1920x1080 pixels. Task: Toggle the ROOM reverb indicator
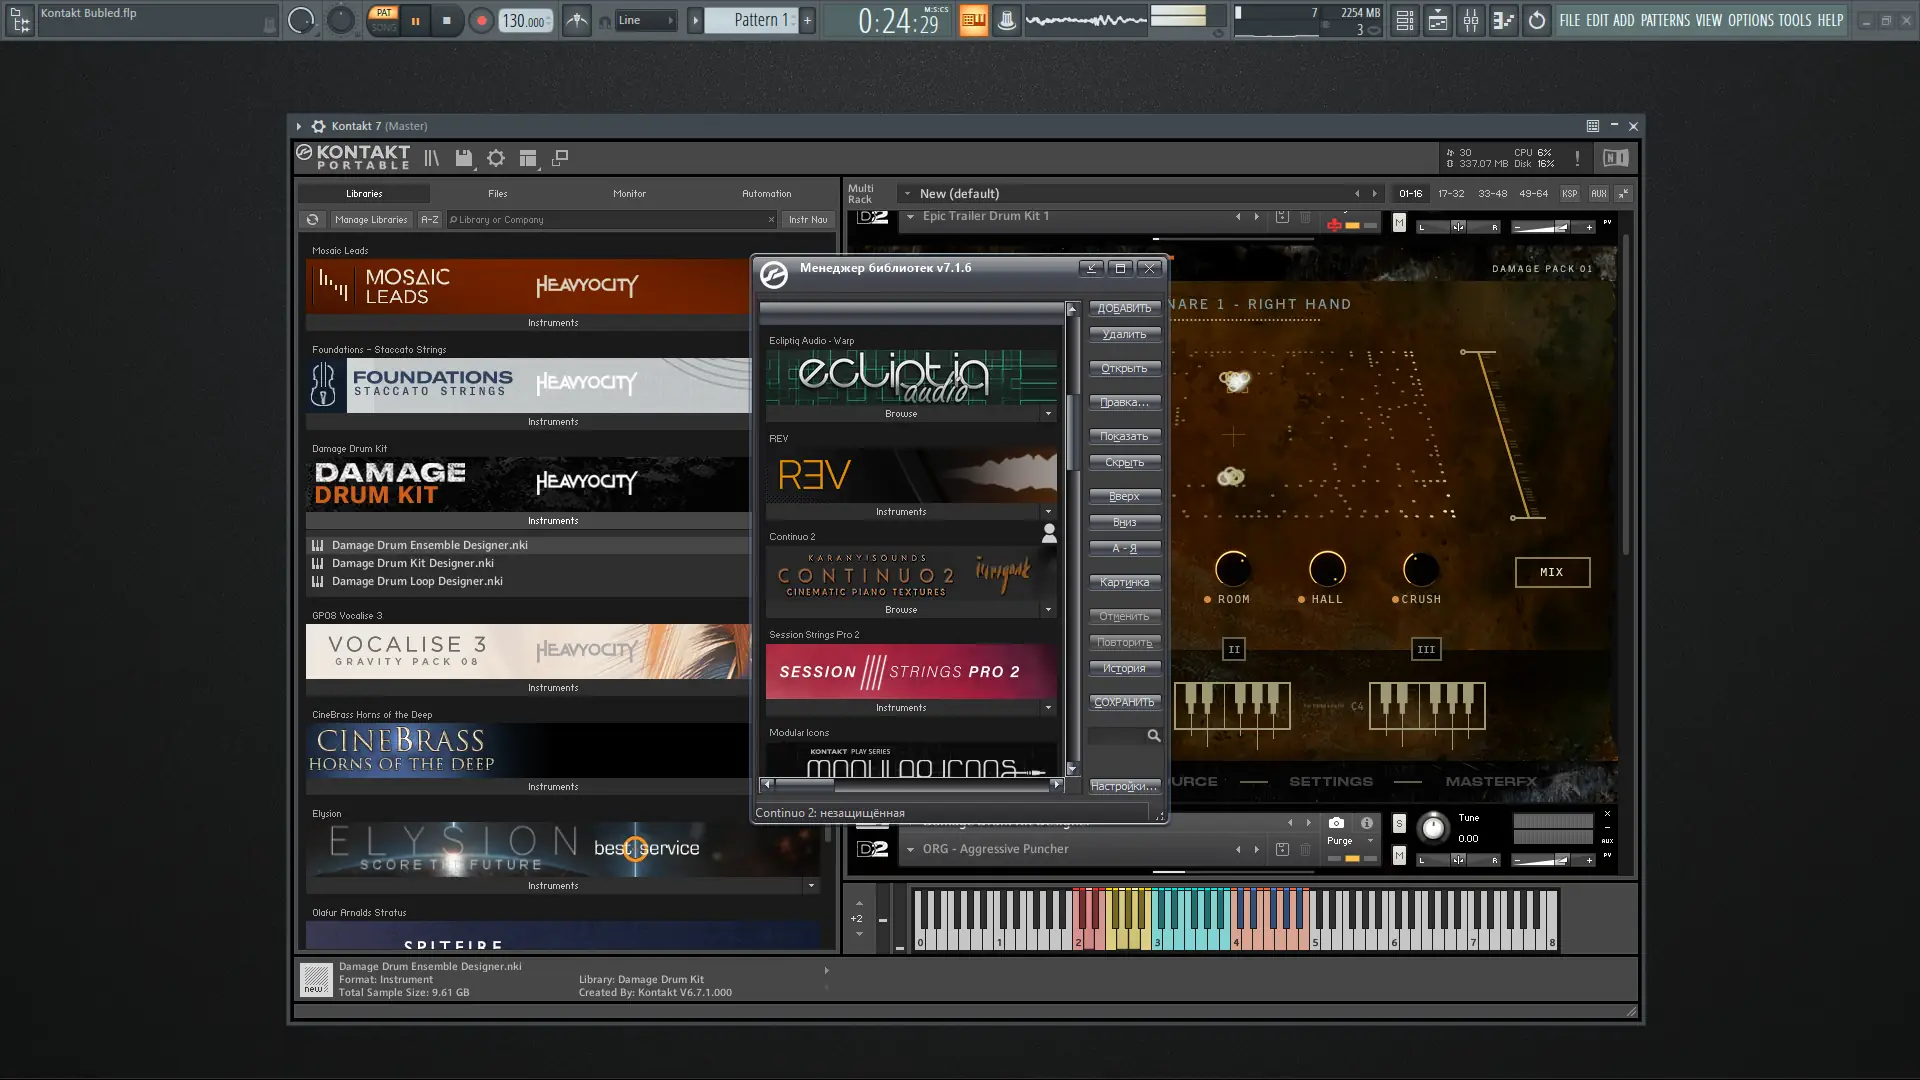[1207, 600]
